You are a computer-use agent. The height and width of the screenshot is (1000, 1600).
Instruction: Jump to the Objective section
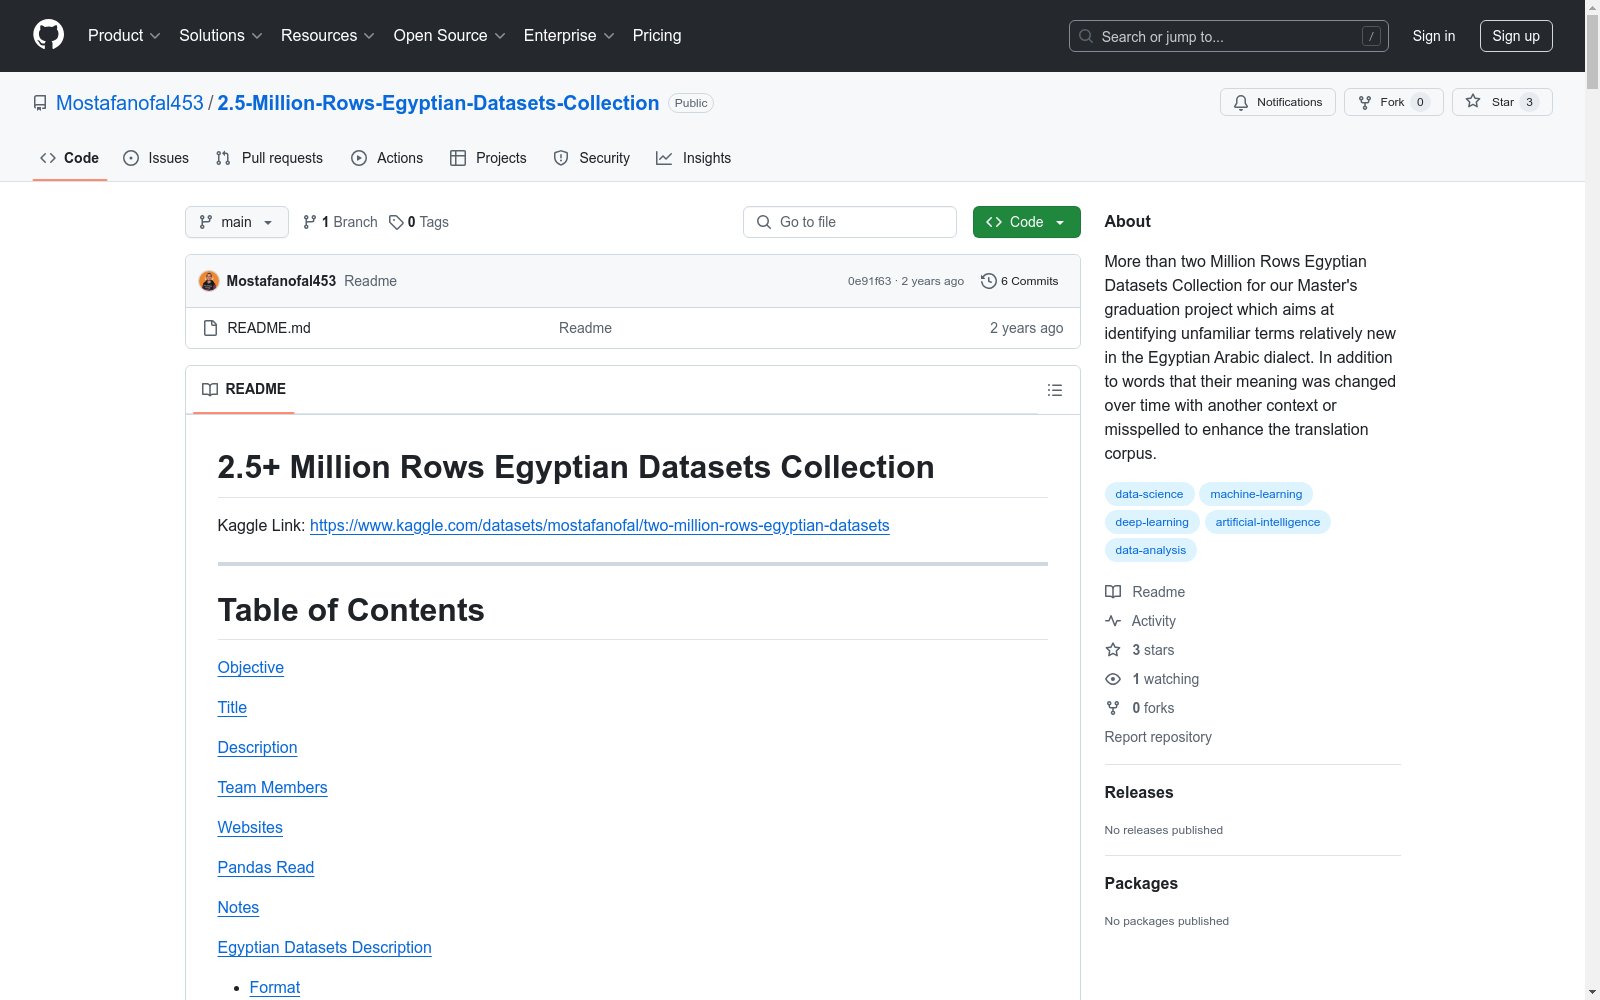[251, 667]
